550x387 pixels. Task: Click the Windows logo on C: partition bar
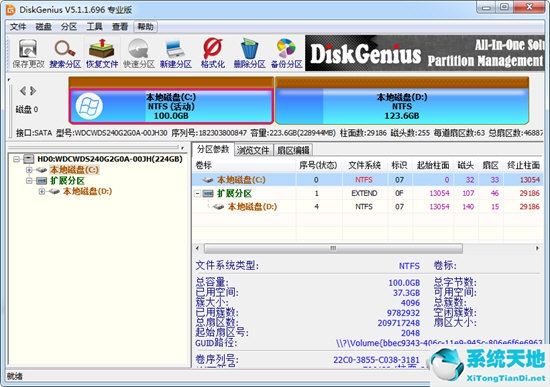89,106
